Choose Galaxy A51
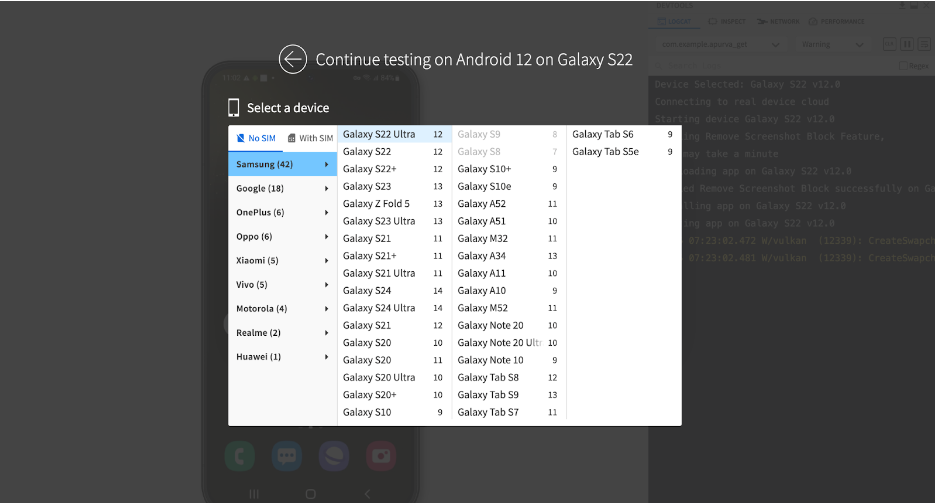Viewport: 937px width, 504px height. pos(509,221)
